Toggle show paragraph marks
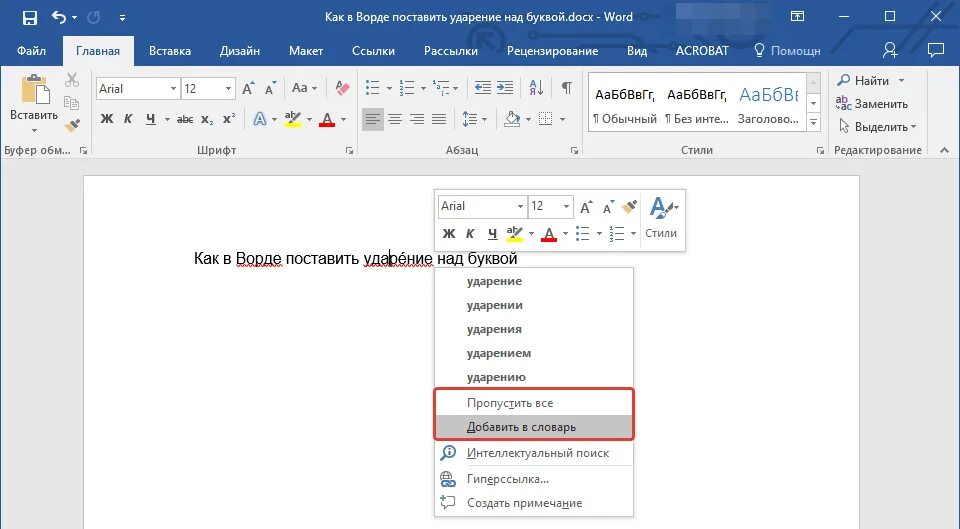Screen dimensions: 960x529 tap(567, 88)
